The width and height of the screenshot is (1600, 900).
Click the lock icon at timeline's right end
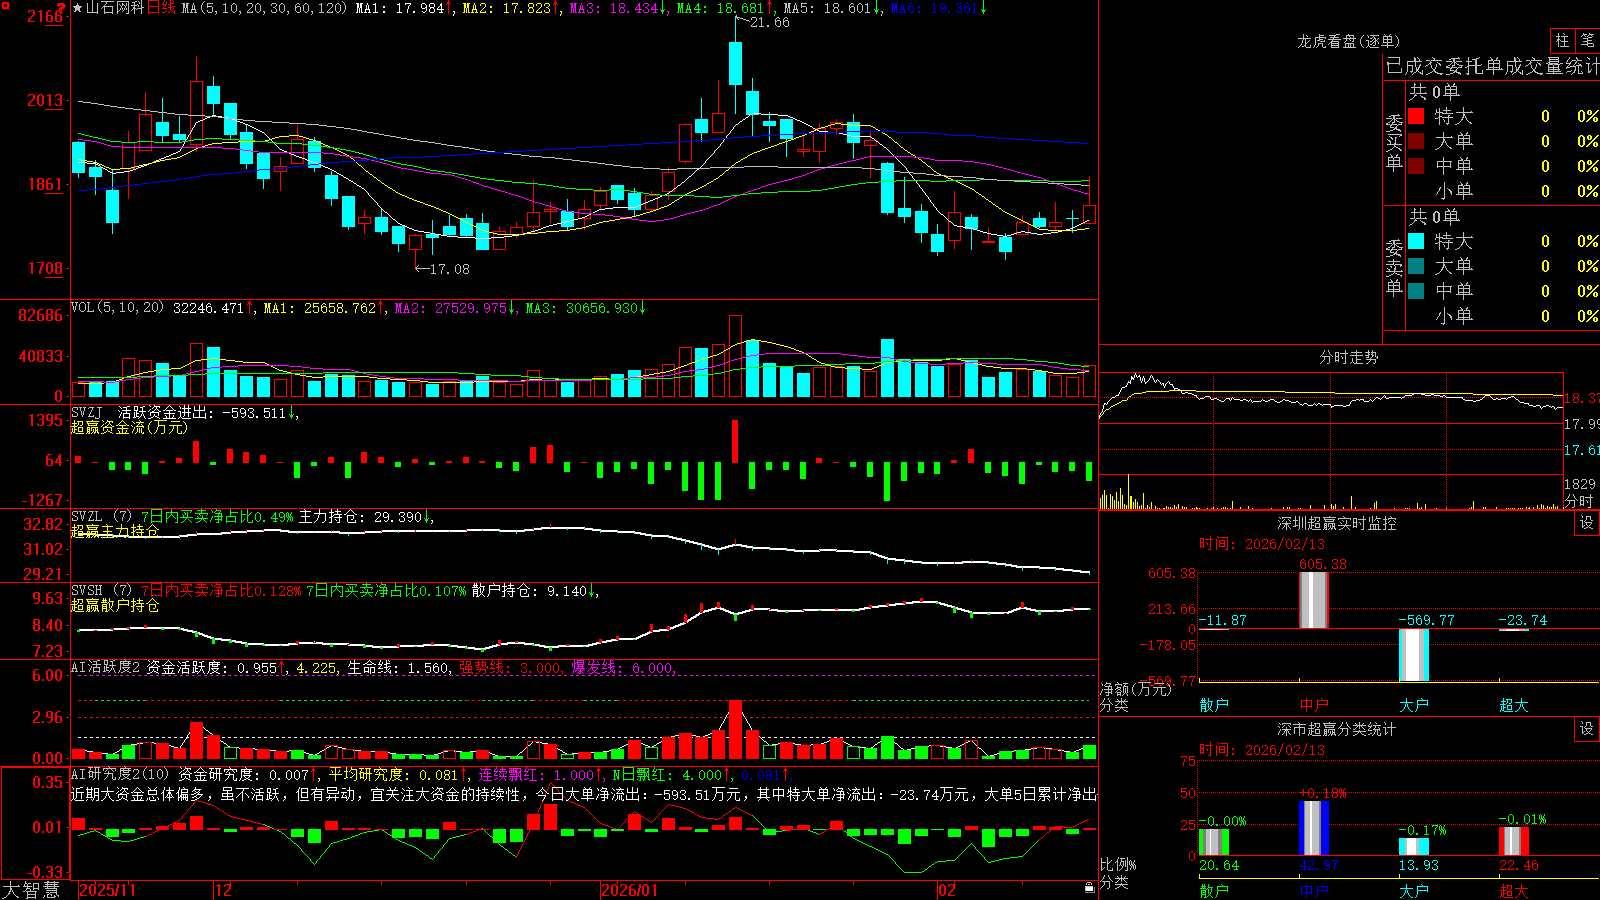click(1089, 888)
